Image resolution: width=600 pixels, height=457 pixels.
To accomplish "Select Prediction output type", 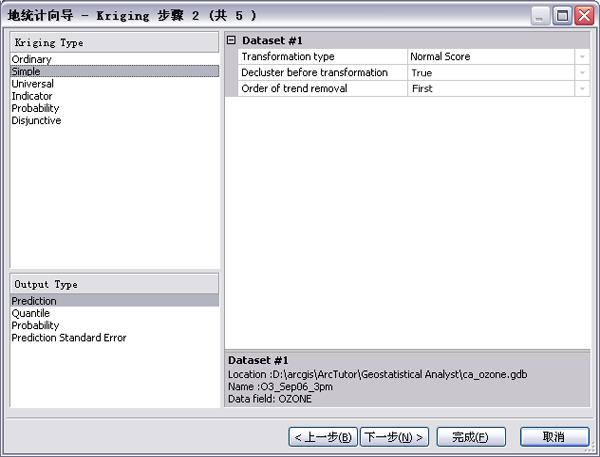I will pyautogui.click(x=34, y=301).
